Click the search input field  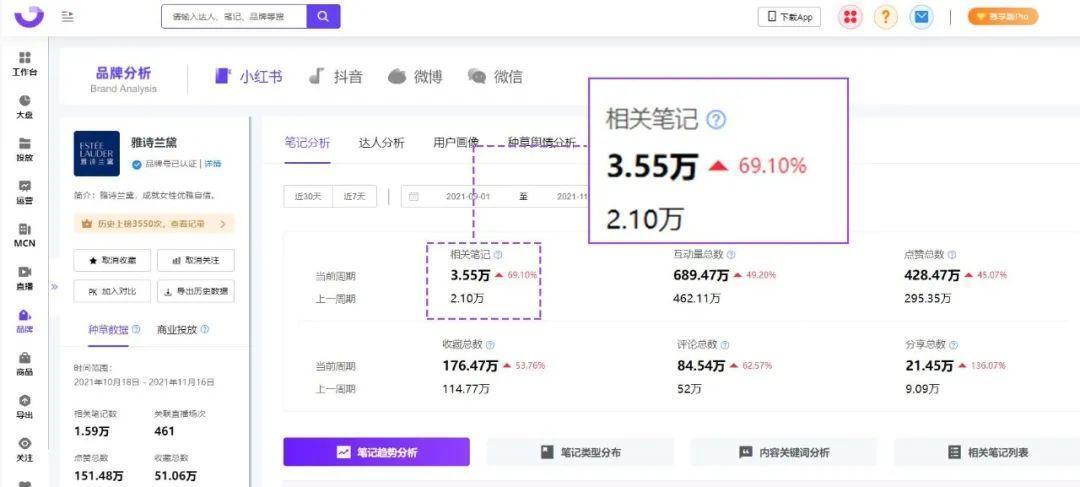(x=233, y=16)
